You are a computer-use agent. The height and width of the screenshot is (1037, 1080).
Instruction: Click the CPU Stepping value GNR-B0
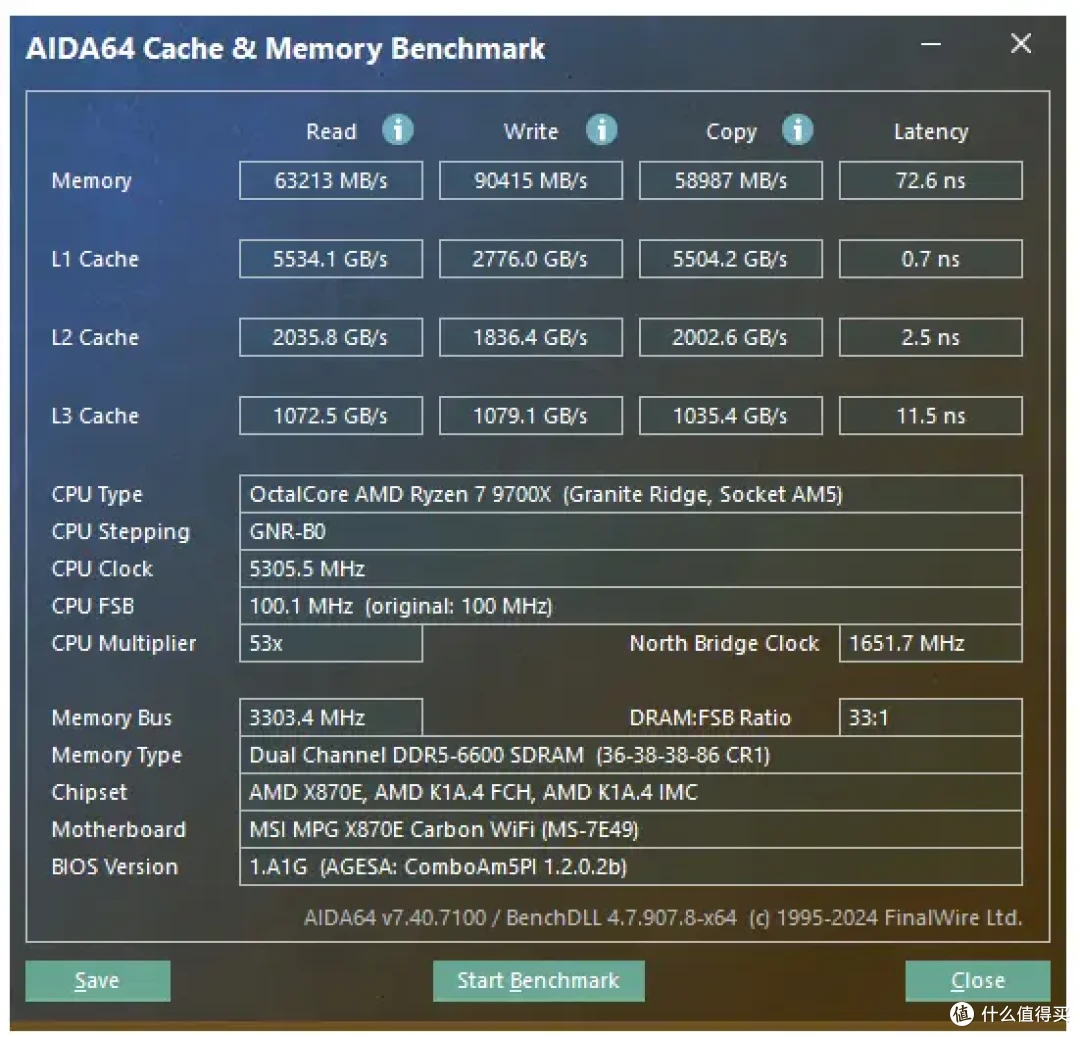pos(631,532)
